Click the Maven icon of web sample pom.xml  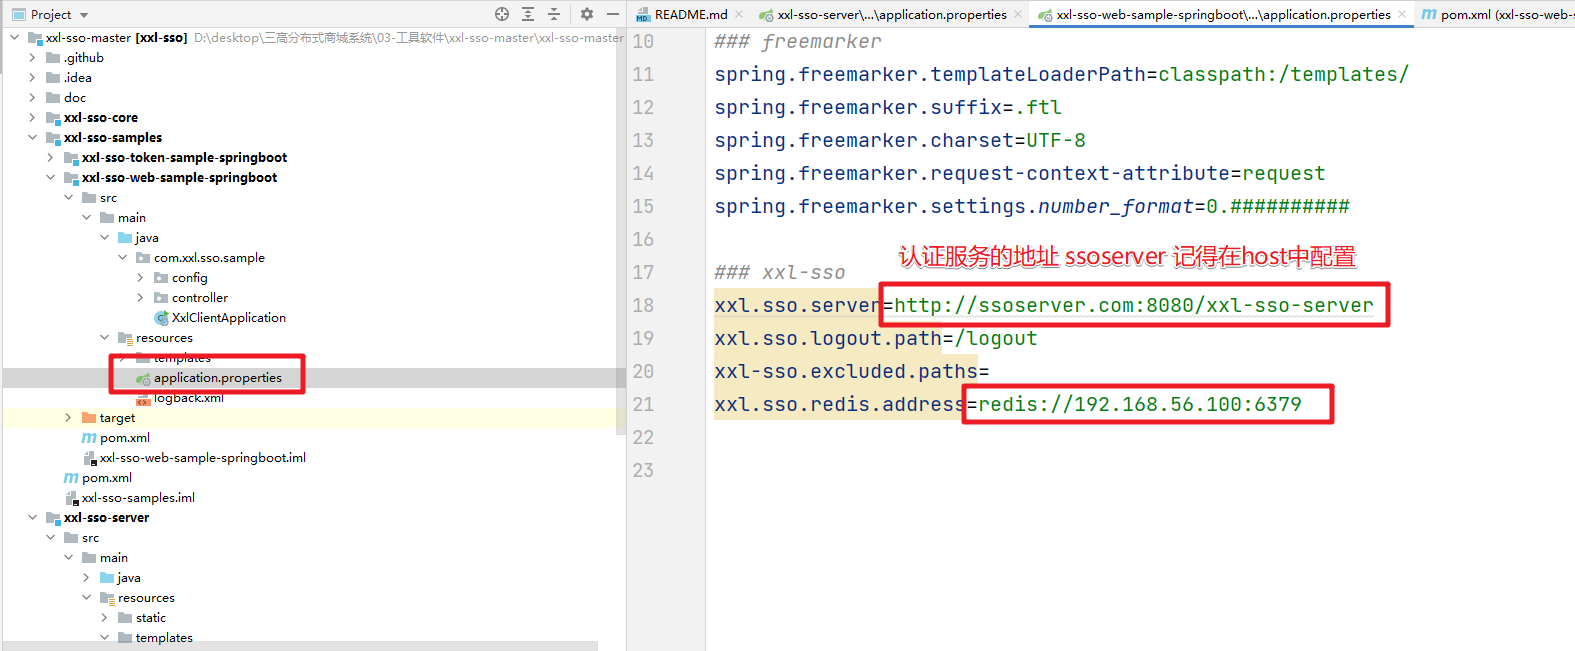coord(89,438)
